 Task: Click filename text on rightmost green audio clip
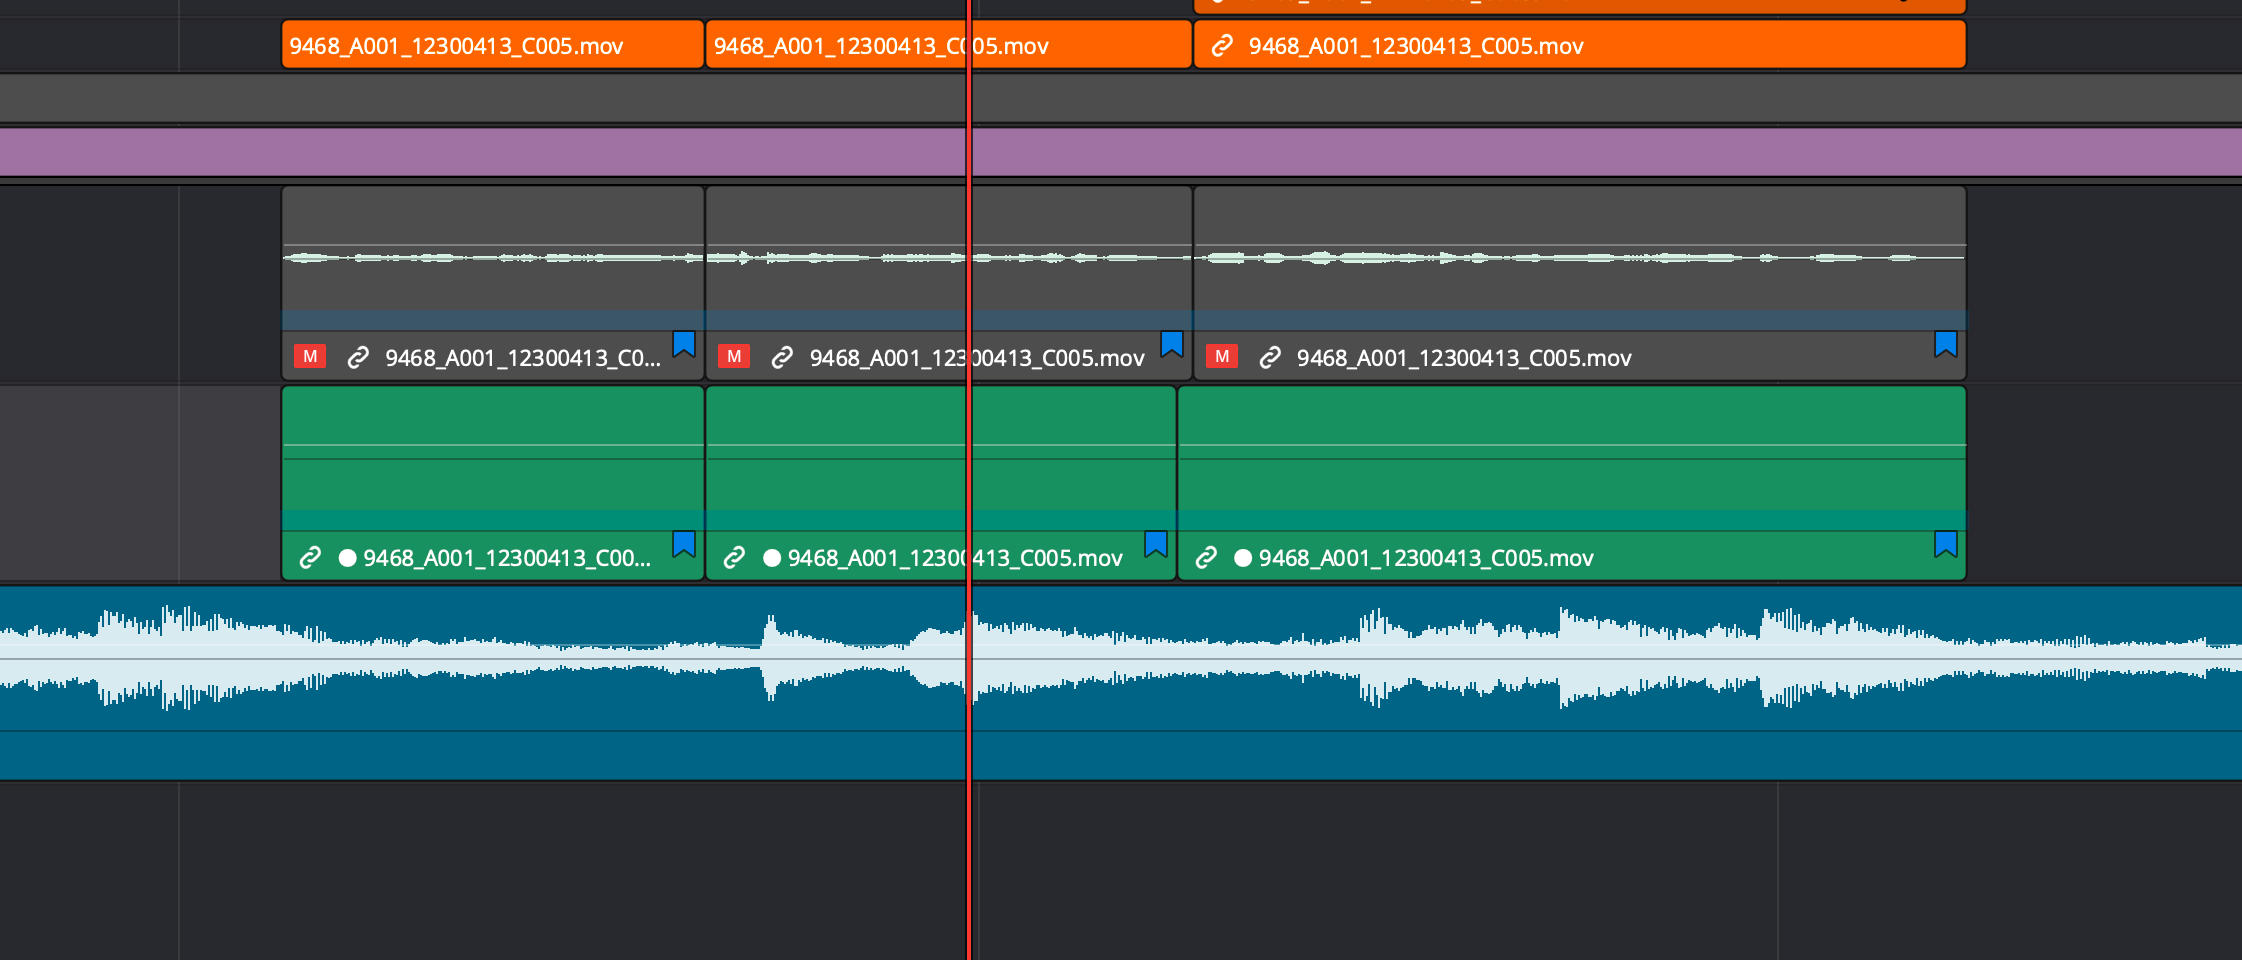coord(1426,558)
